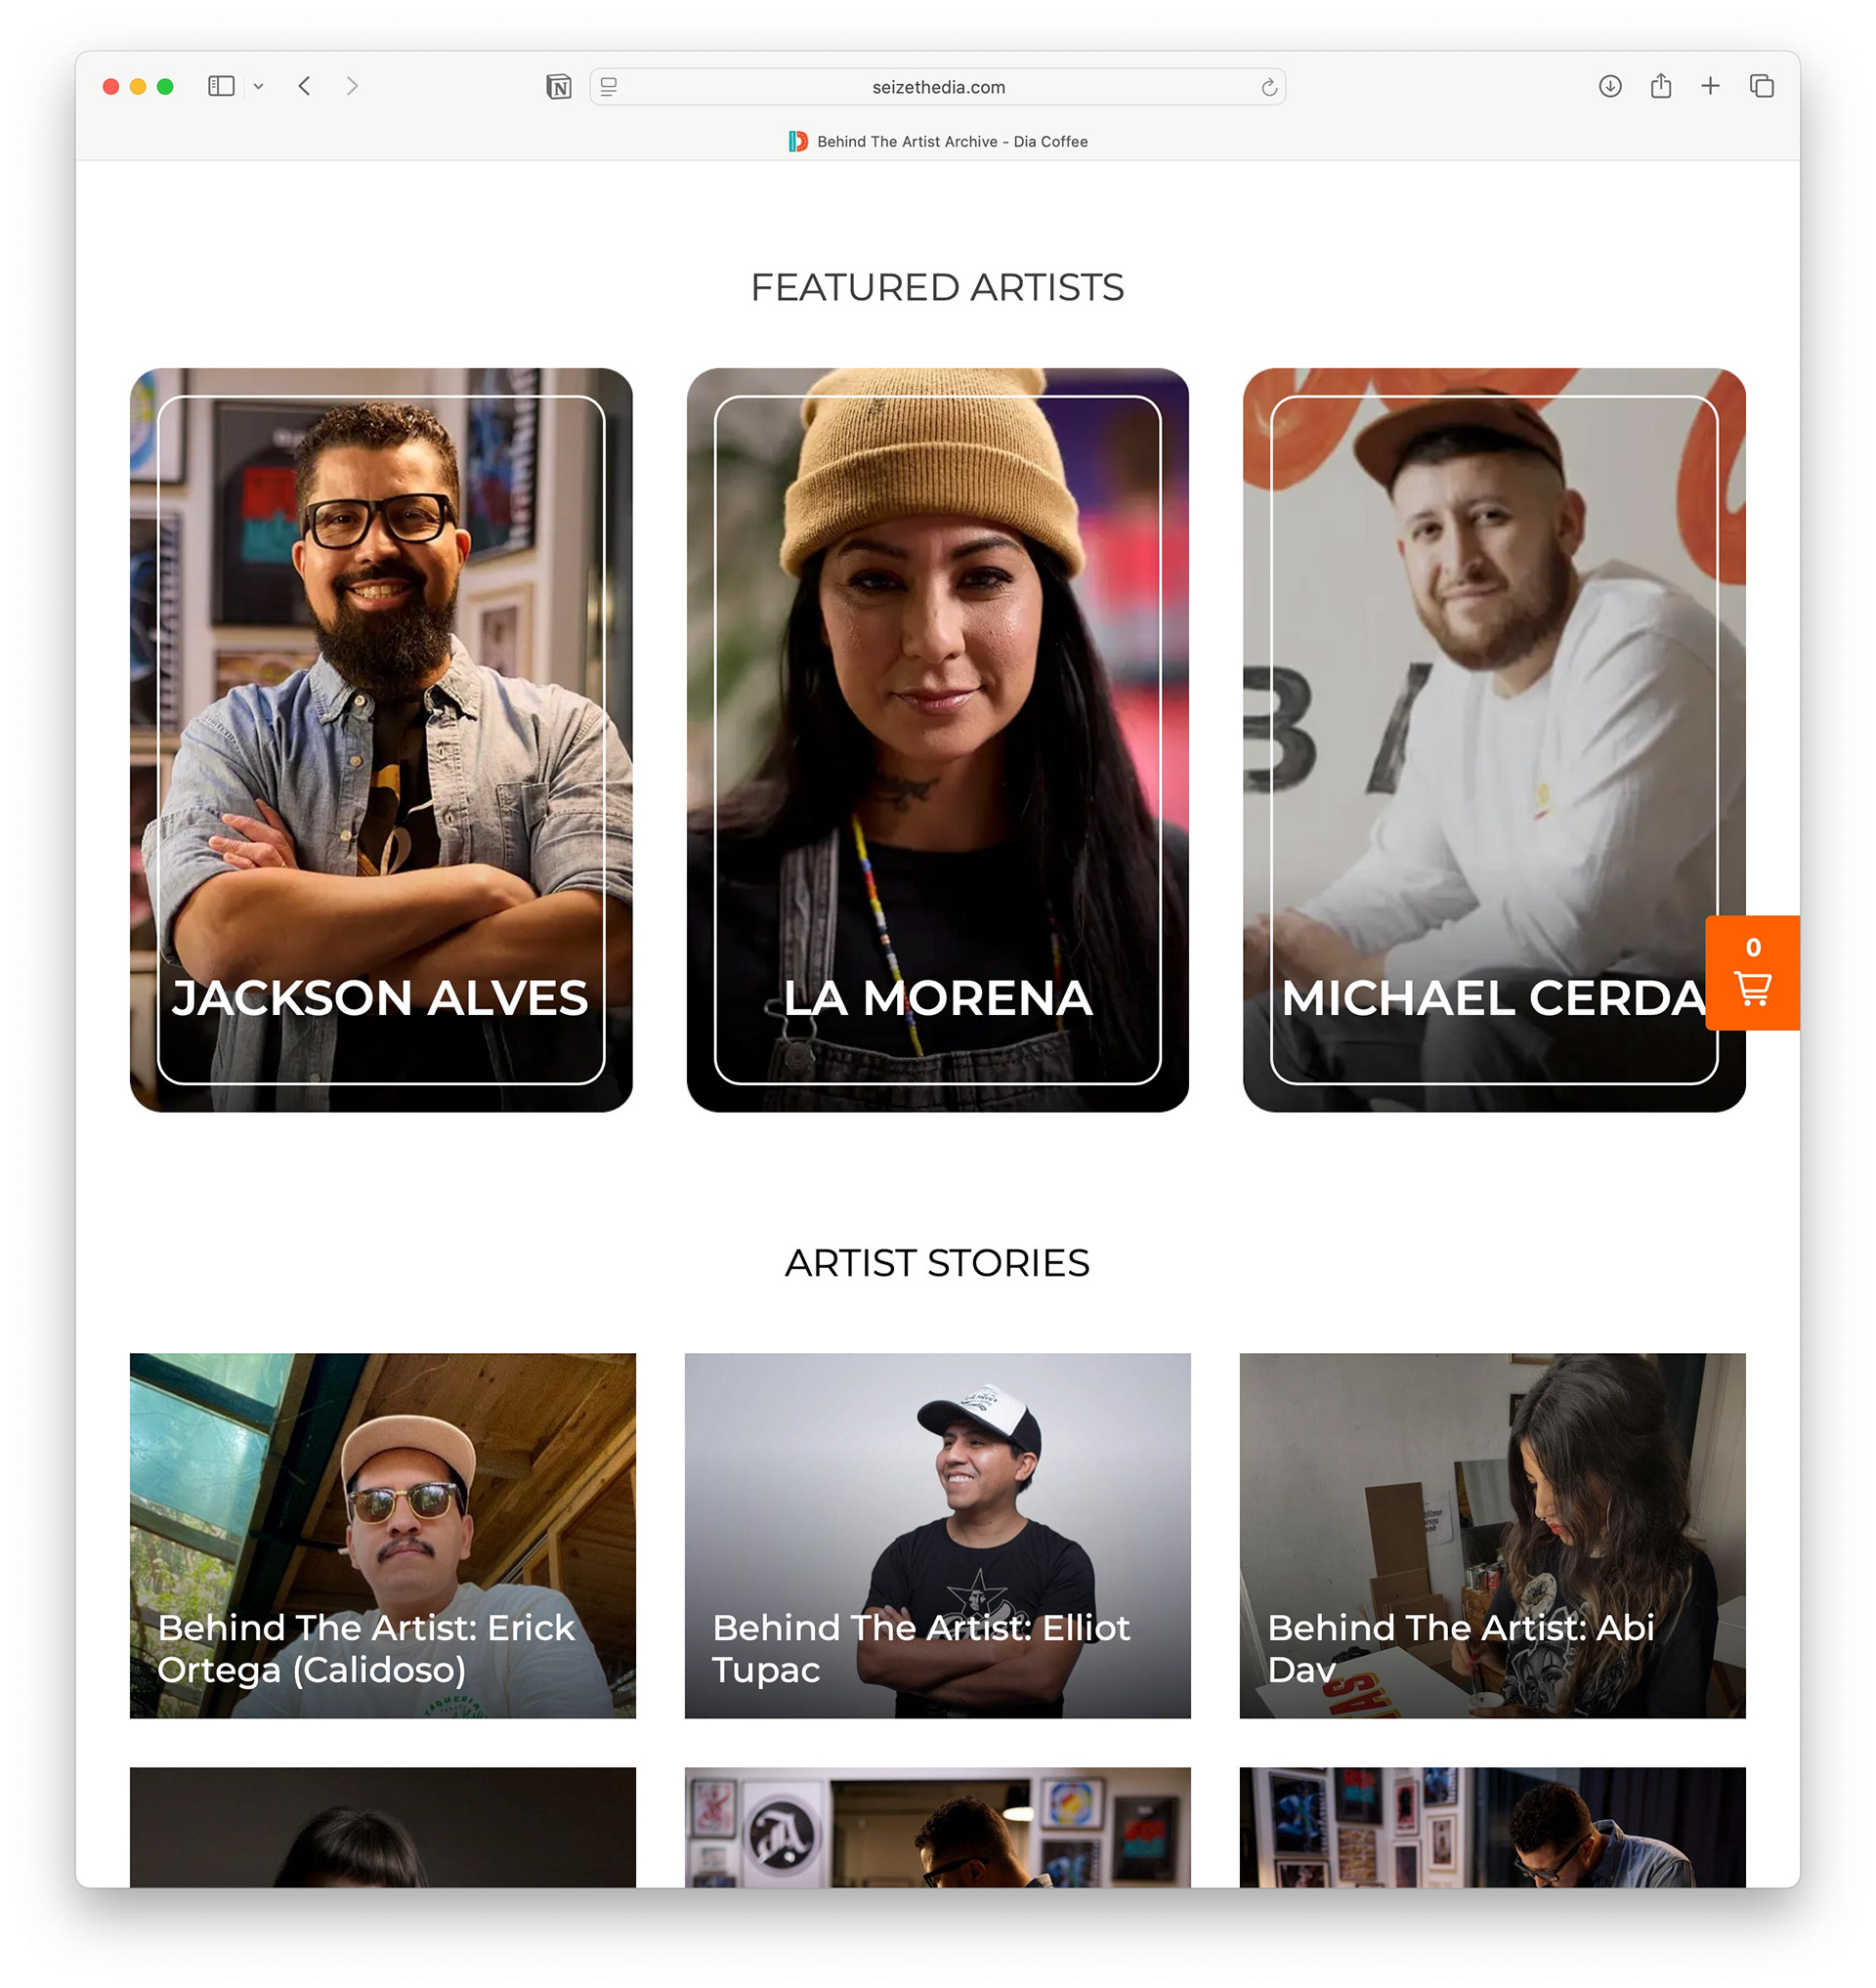The image size is (1876, 1988).
Task: Click the FEATURED ARTISTS heading
Action: coord(938,287)
